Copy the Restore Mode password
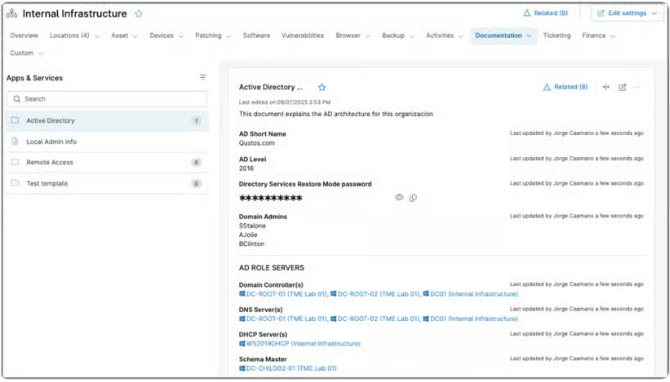Image resolution: width=670 pixels, height=382 pixels. (x=413, y=198)
